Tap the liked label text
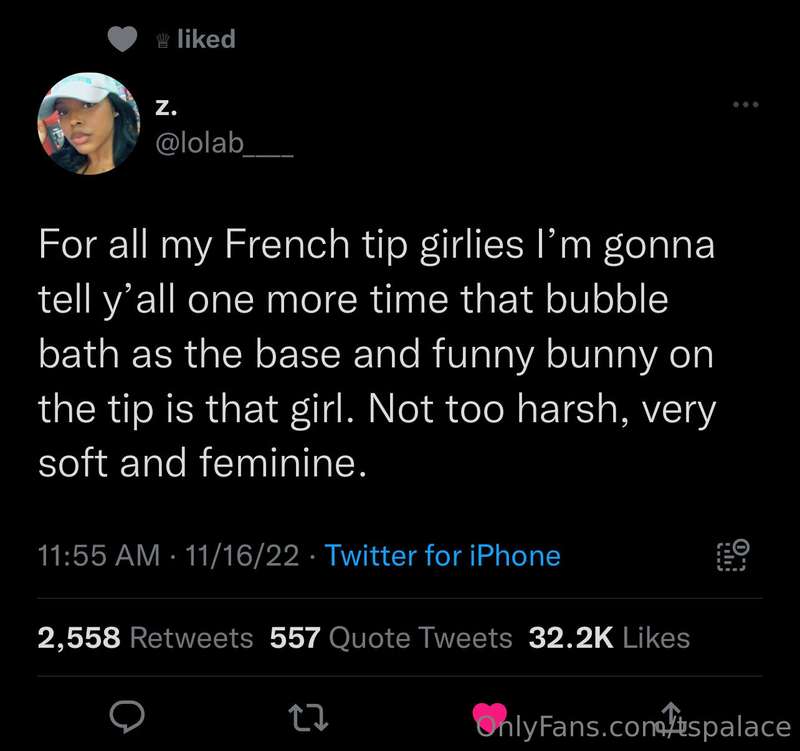Image resolution: width=800 pixels, height=751 pixels. 206,39
